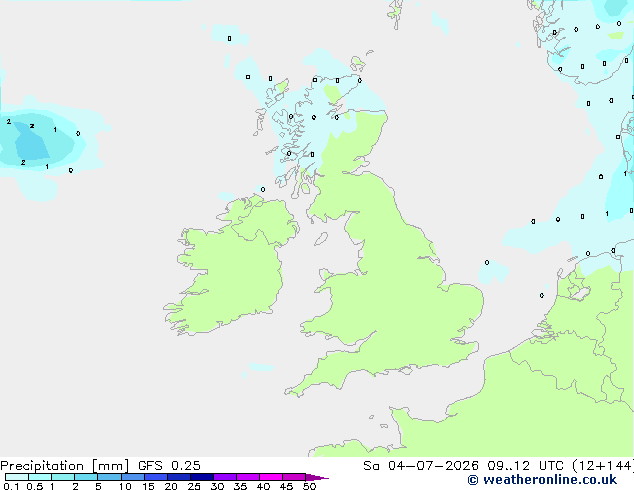Click the legend value label 20
The height and width of the screenshot is (490, 634).
[x=171, y=486]
